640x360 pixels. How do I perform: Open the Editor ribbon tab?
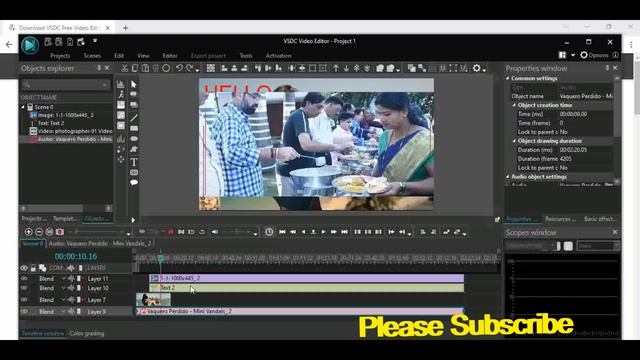coord(170,56)
